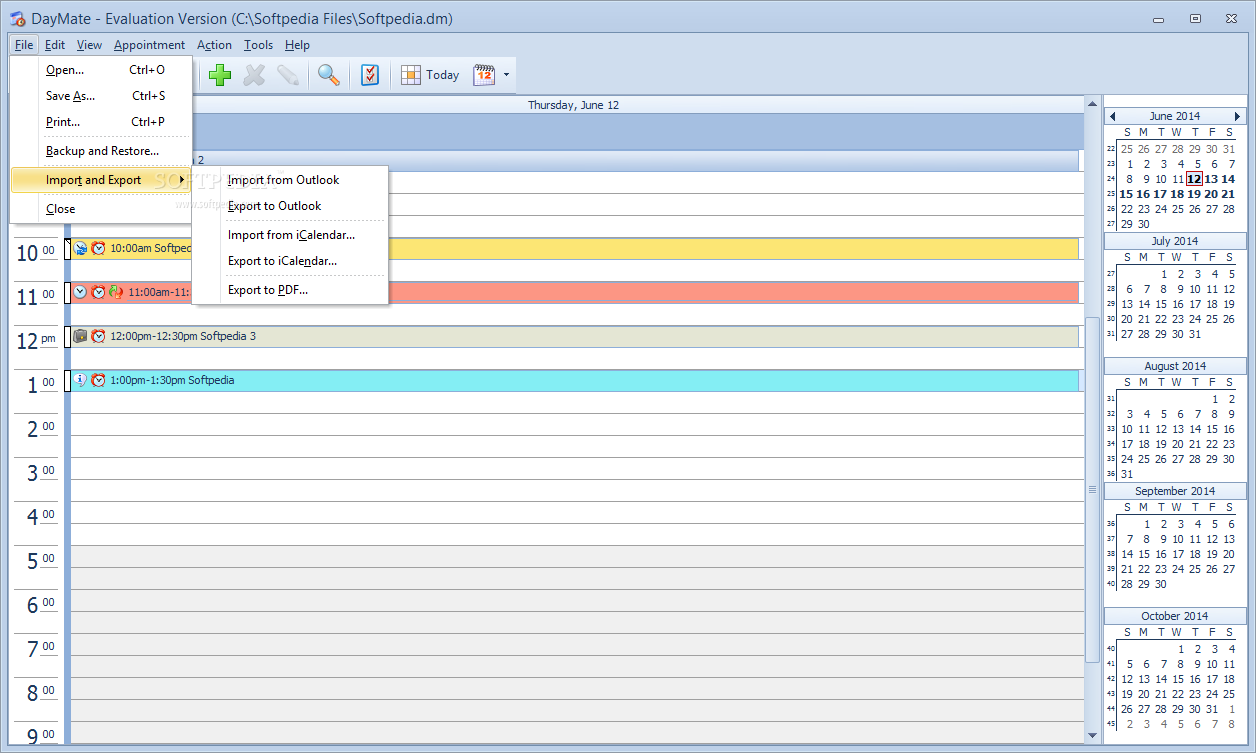1256x753 pixels.
Task: Select the 12:00pm-12:30pm Softpedia 3 appointment
Action: (575, 336)
